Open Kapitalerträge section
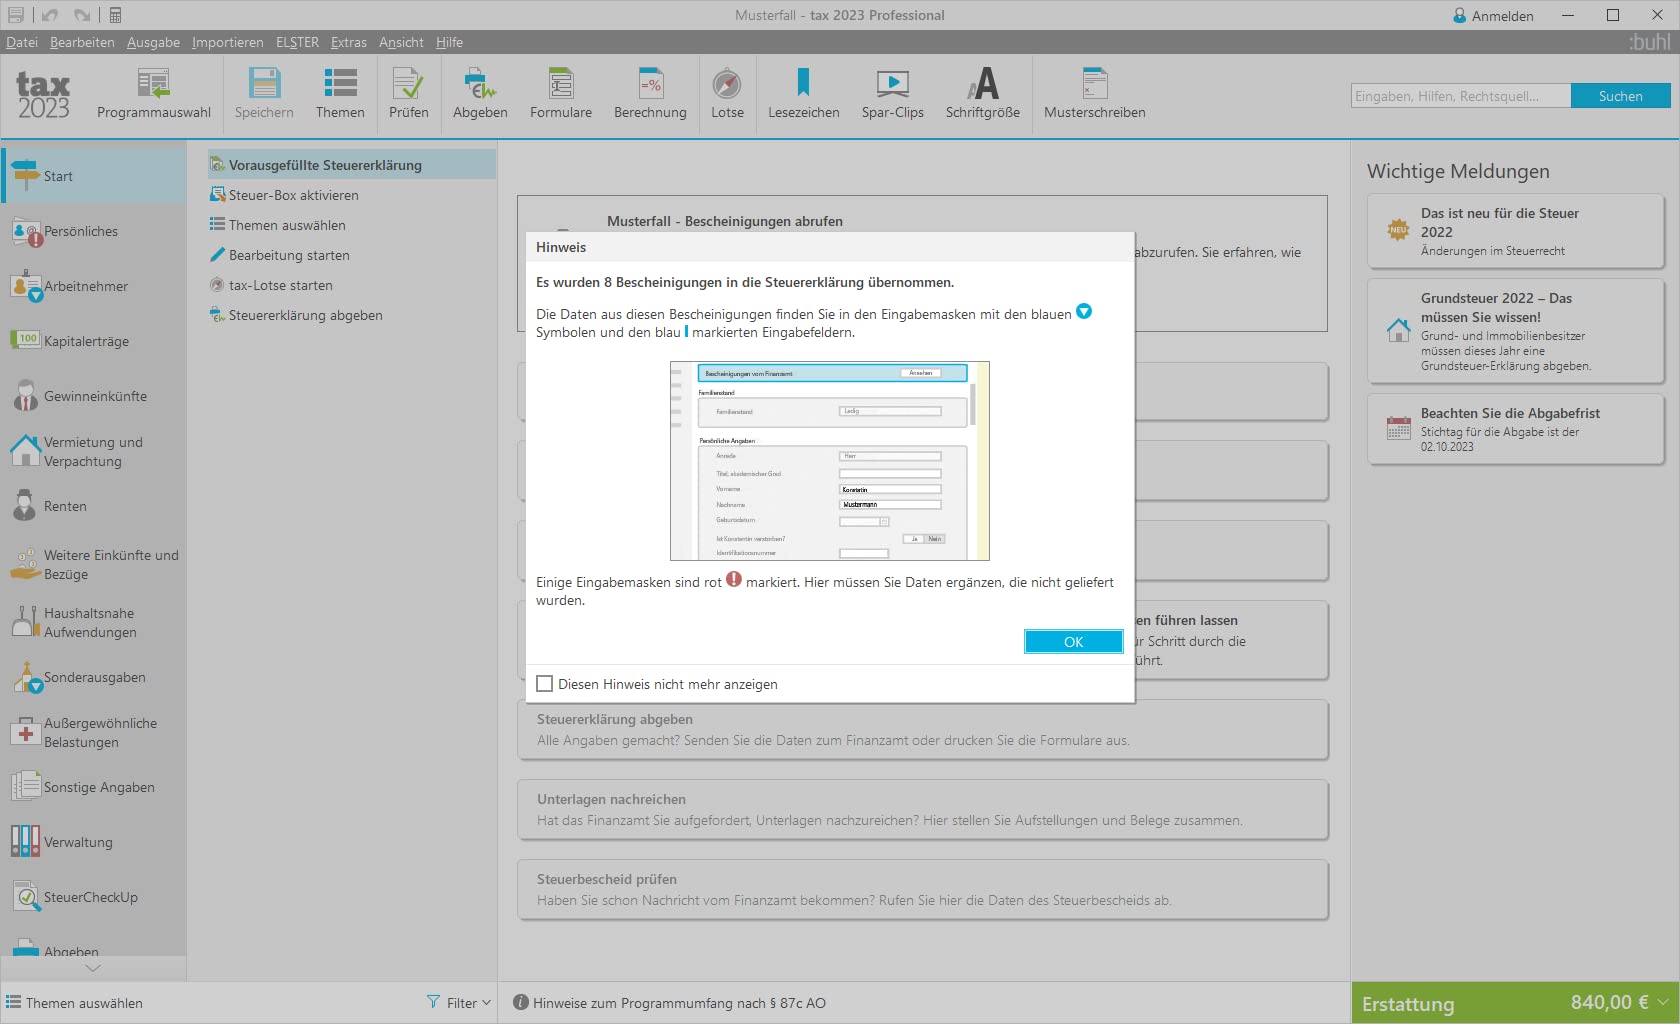1680x1024 pixels. 93,341
